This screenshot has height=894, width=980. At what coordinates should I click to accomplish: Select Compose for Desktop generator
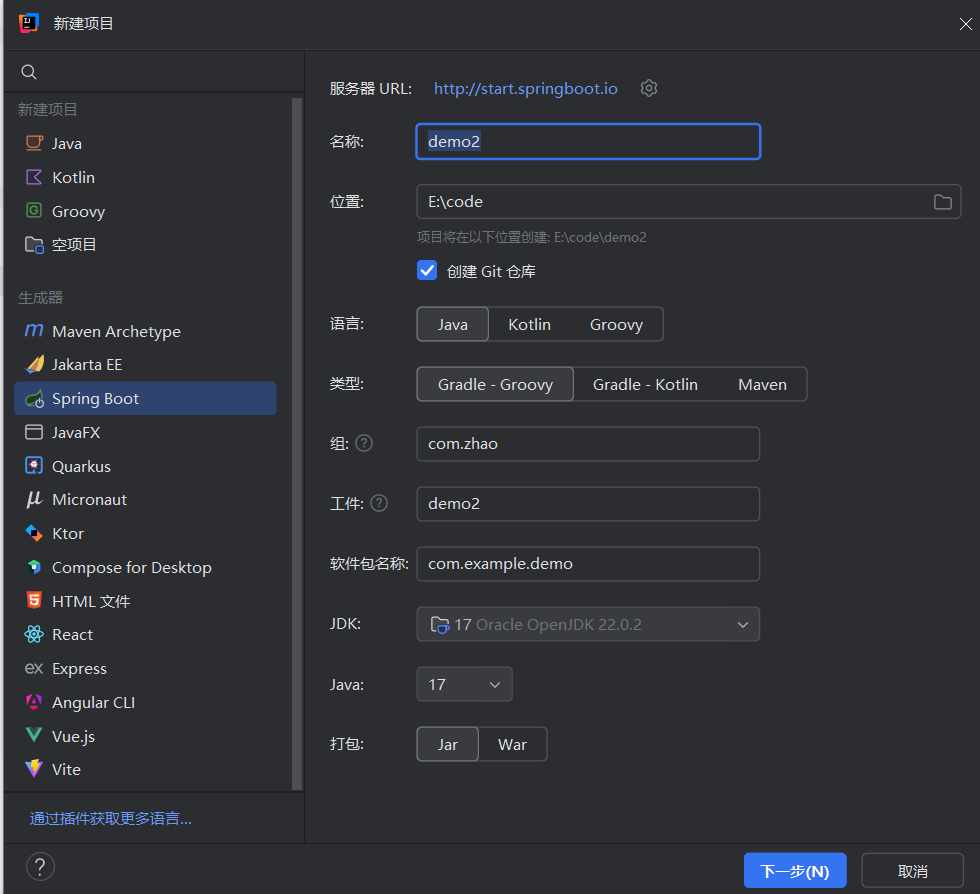(x=145, y=567)
